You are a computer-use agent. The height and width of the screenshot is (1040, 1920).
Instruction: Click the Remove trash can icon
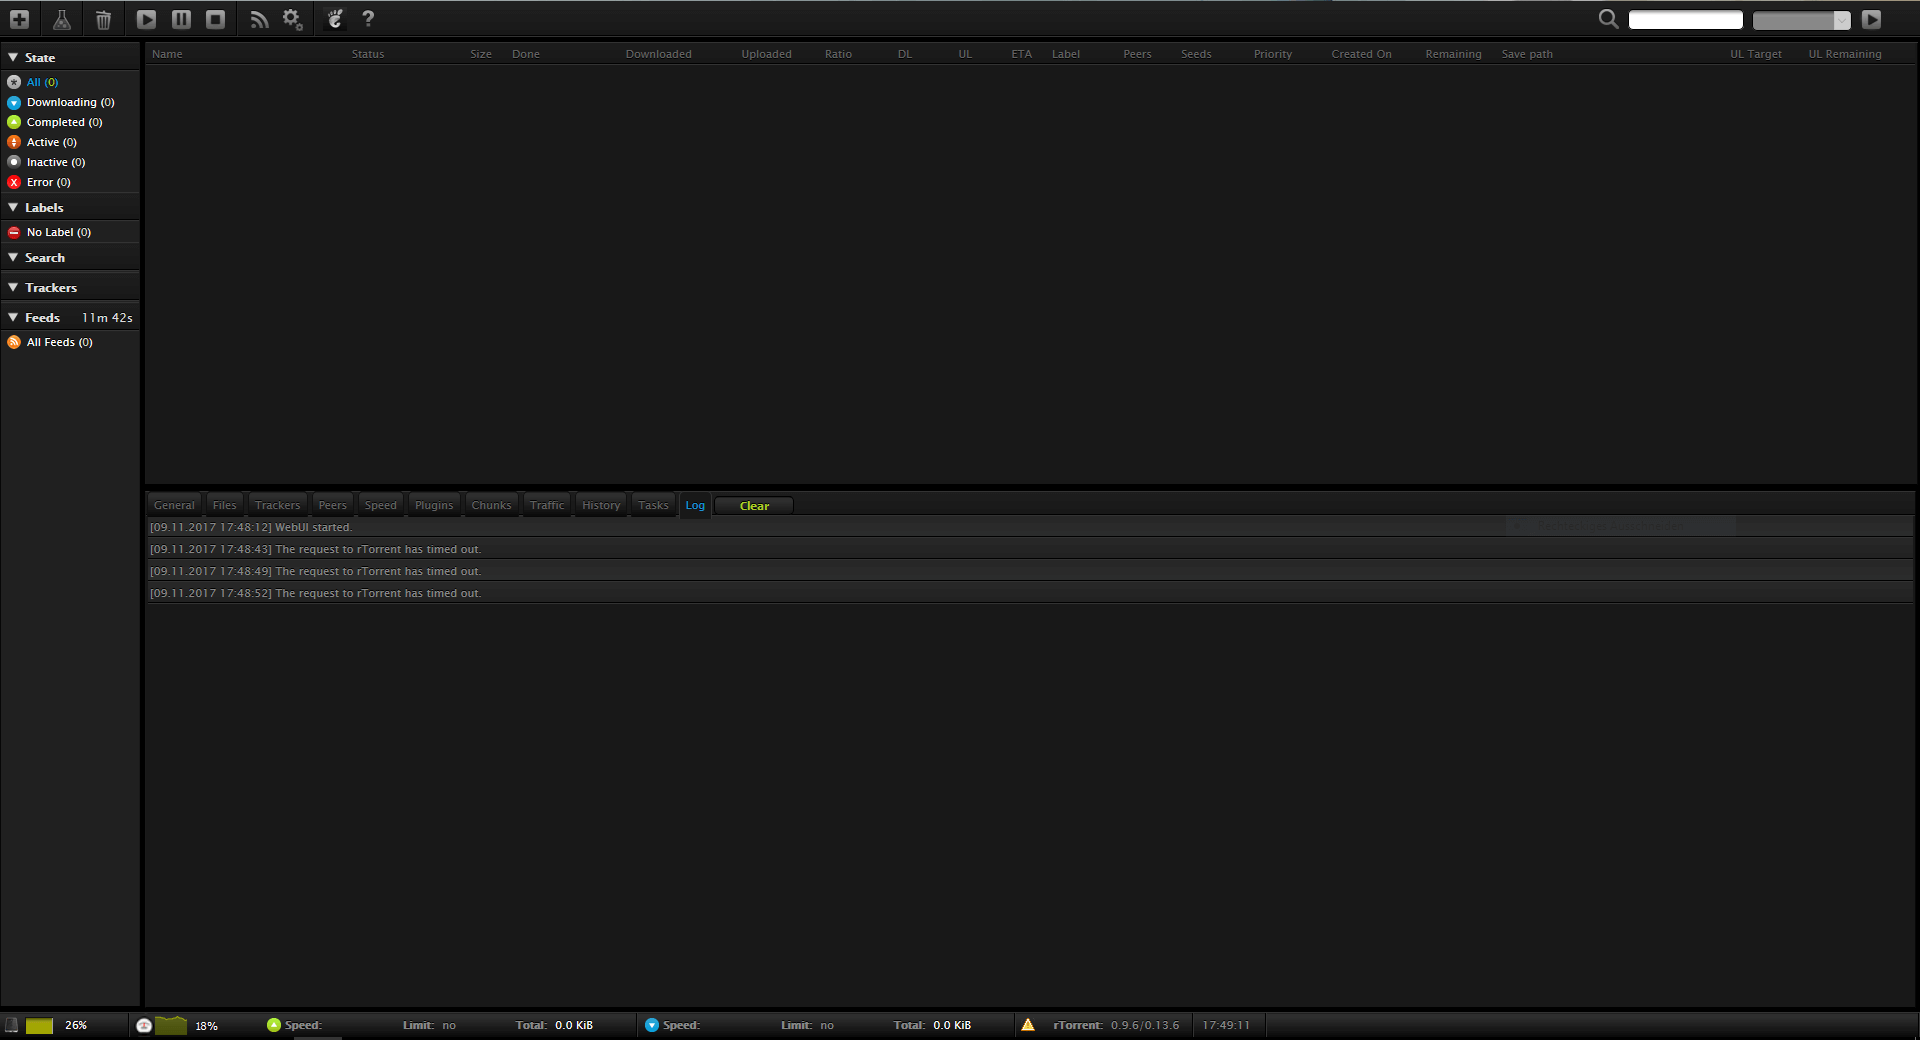(103, 19)
